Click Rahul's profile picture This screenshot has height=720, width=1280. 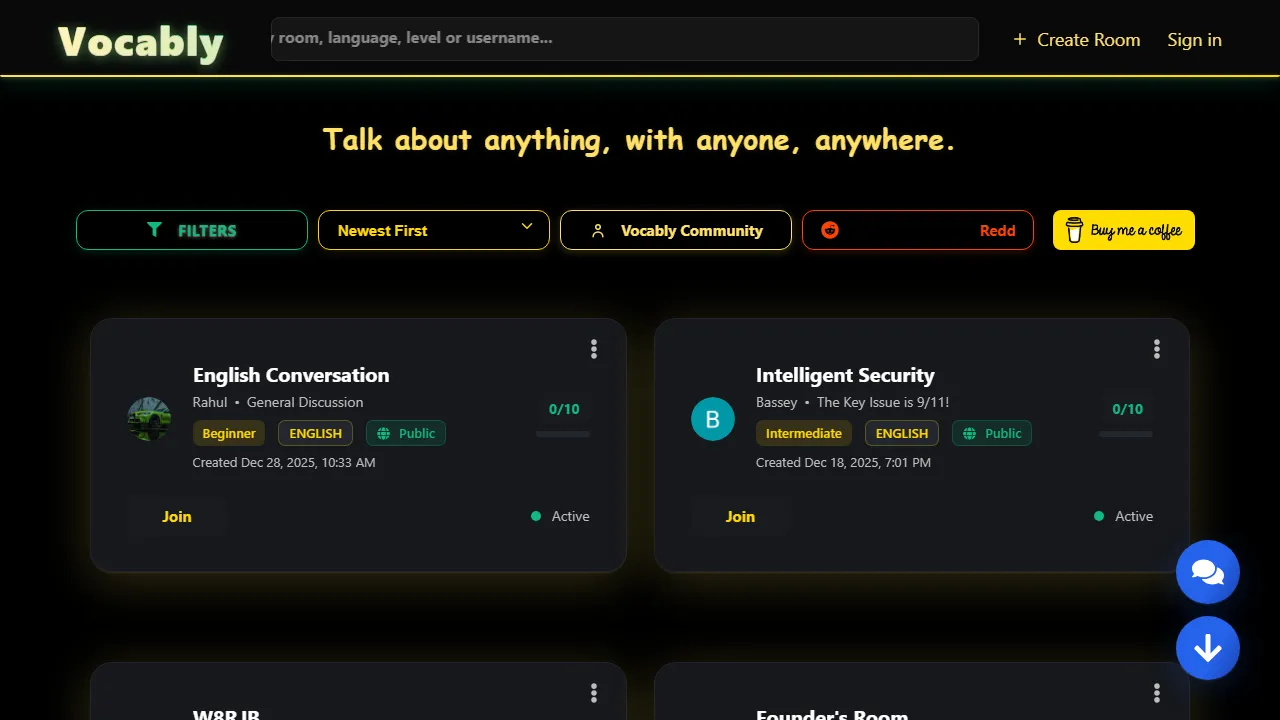148,419
